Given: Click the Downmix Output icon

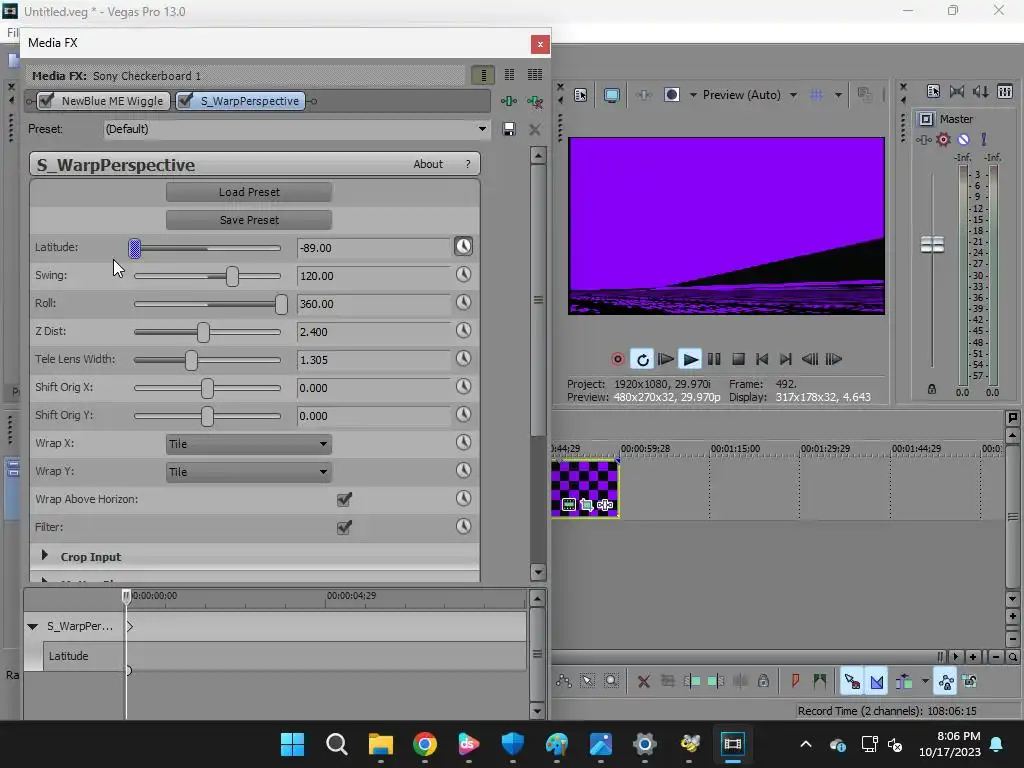Looking at the screenshot, I should click(x=957, y=91).
